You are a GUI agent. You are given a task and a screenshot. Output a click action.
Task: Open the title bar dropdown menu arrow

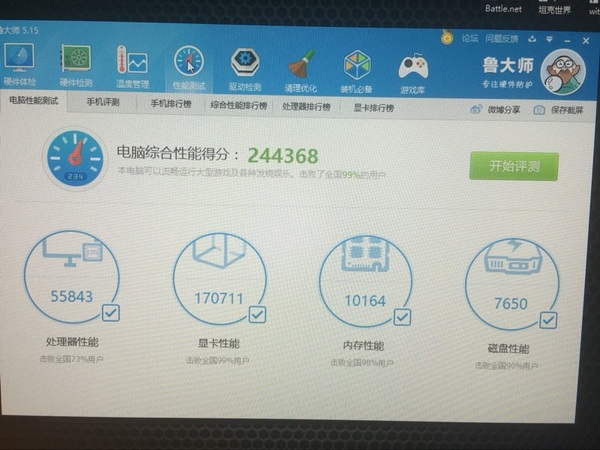click(549, 39)
